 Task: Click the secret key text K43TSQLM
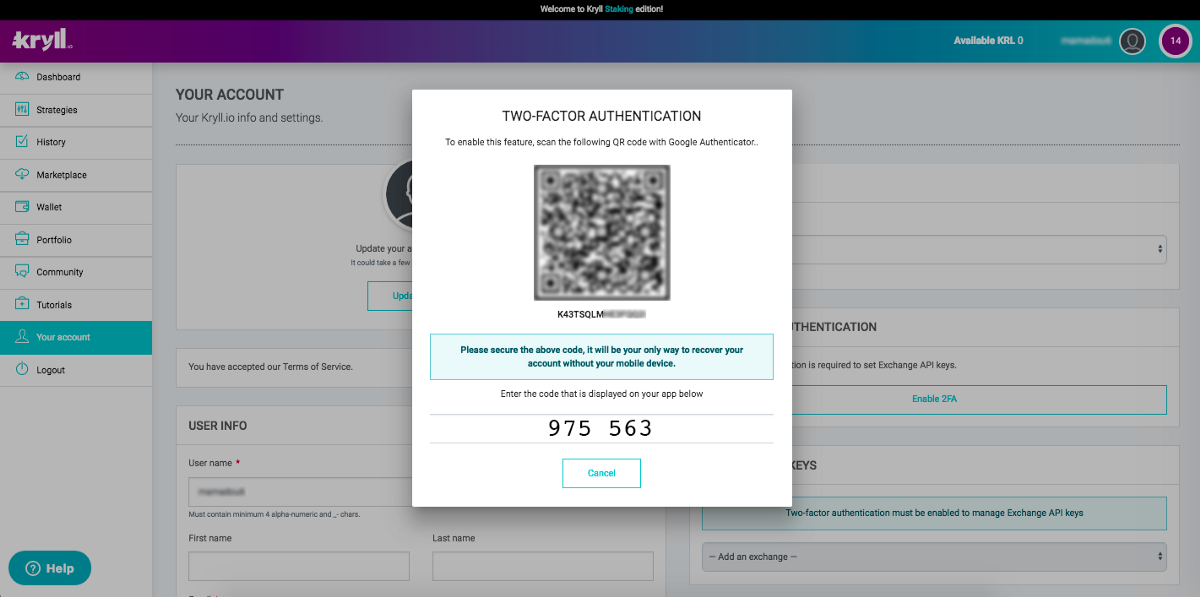(601, 314)
